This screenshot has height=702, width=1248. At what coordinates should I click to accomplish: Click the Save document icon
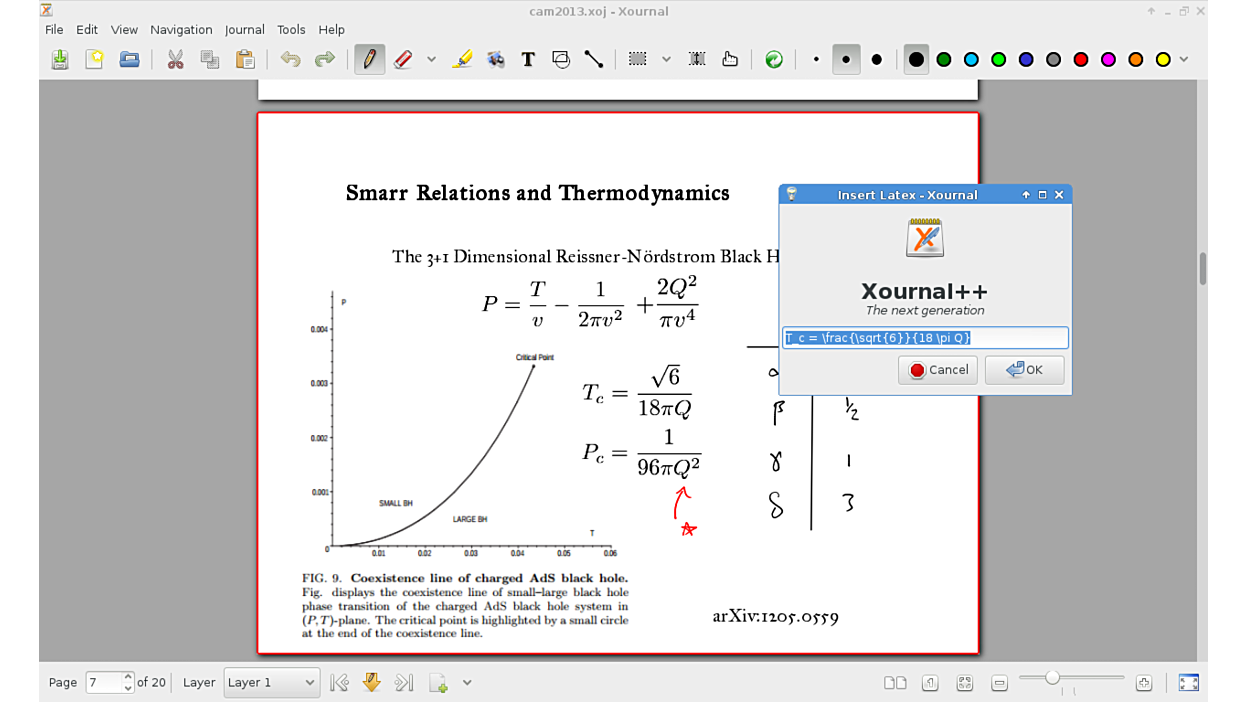(x=60, y=60)
